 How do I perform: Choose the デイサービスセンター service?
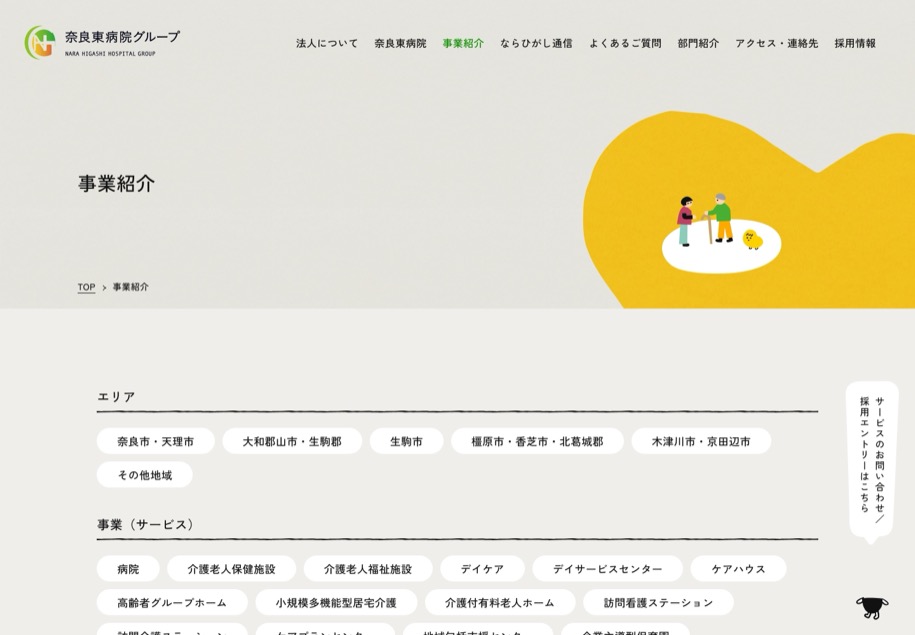click(x=607, y=568)
